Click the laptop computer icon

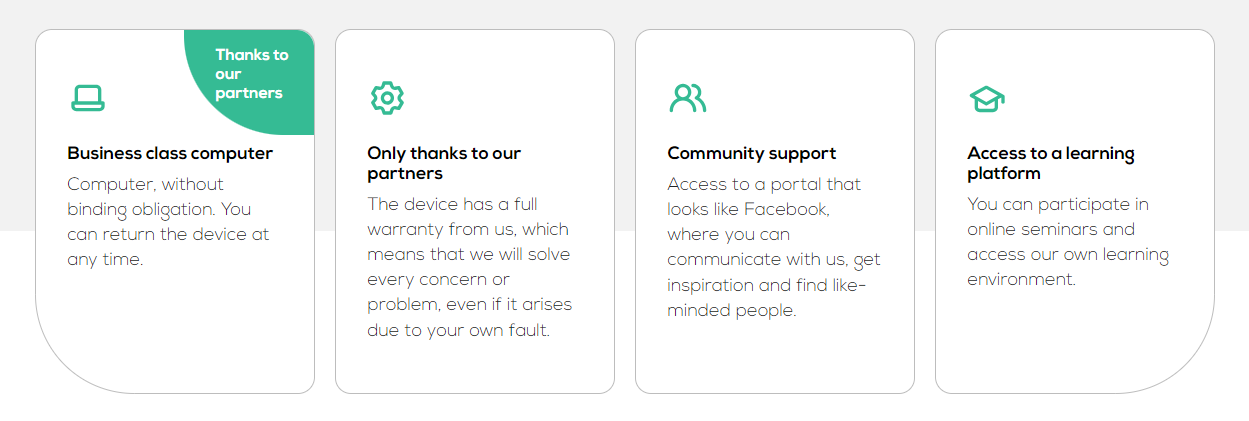pos(88,97)
